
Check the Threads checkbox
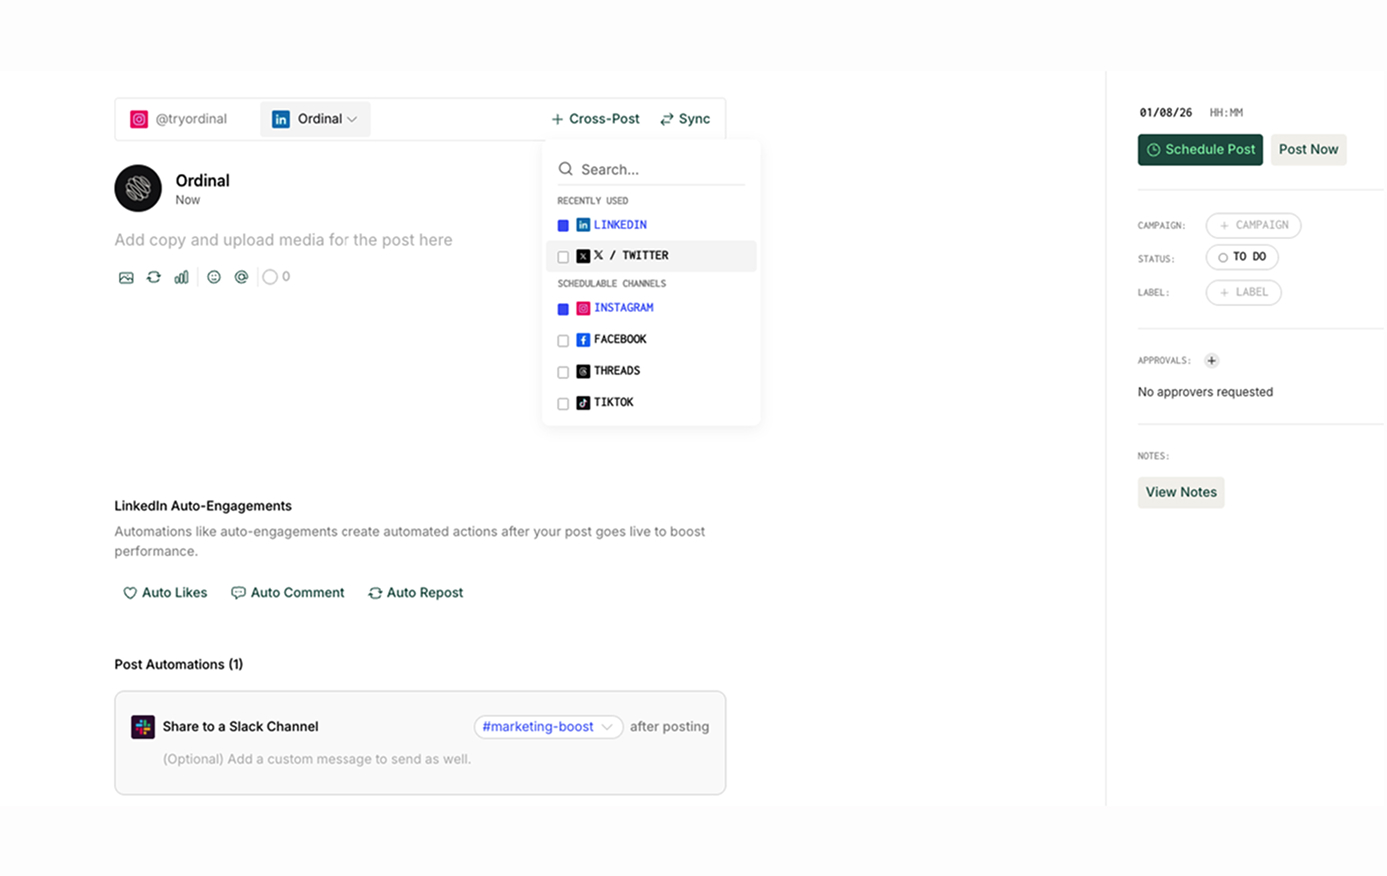(563, 372)
